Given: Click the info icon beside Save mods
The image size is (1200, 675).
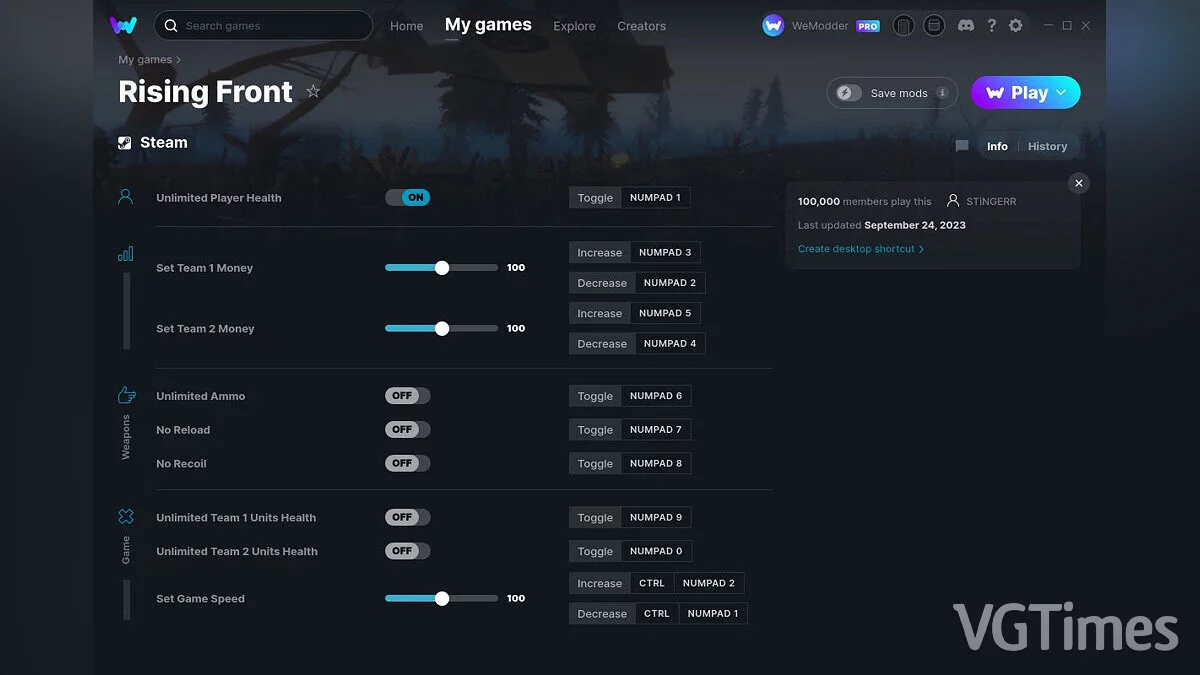Looking at the screenshot, I should point(942,93).
